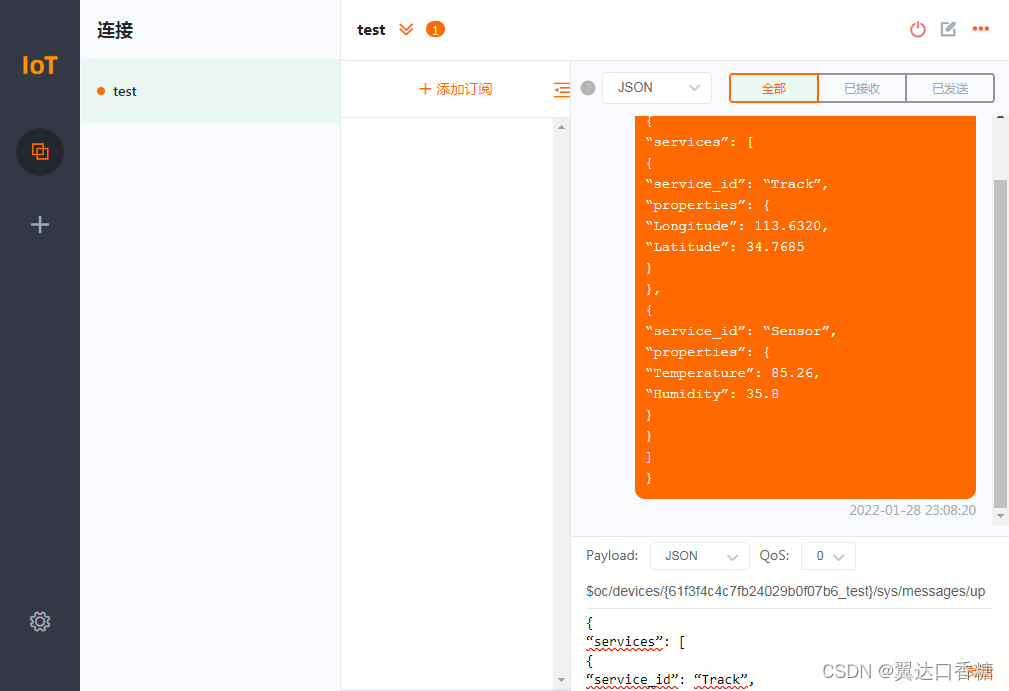Select the 已发送 tab

950,88
